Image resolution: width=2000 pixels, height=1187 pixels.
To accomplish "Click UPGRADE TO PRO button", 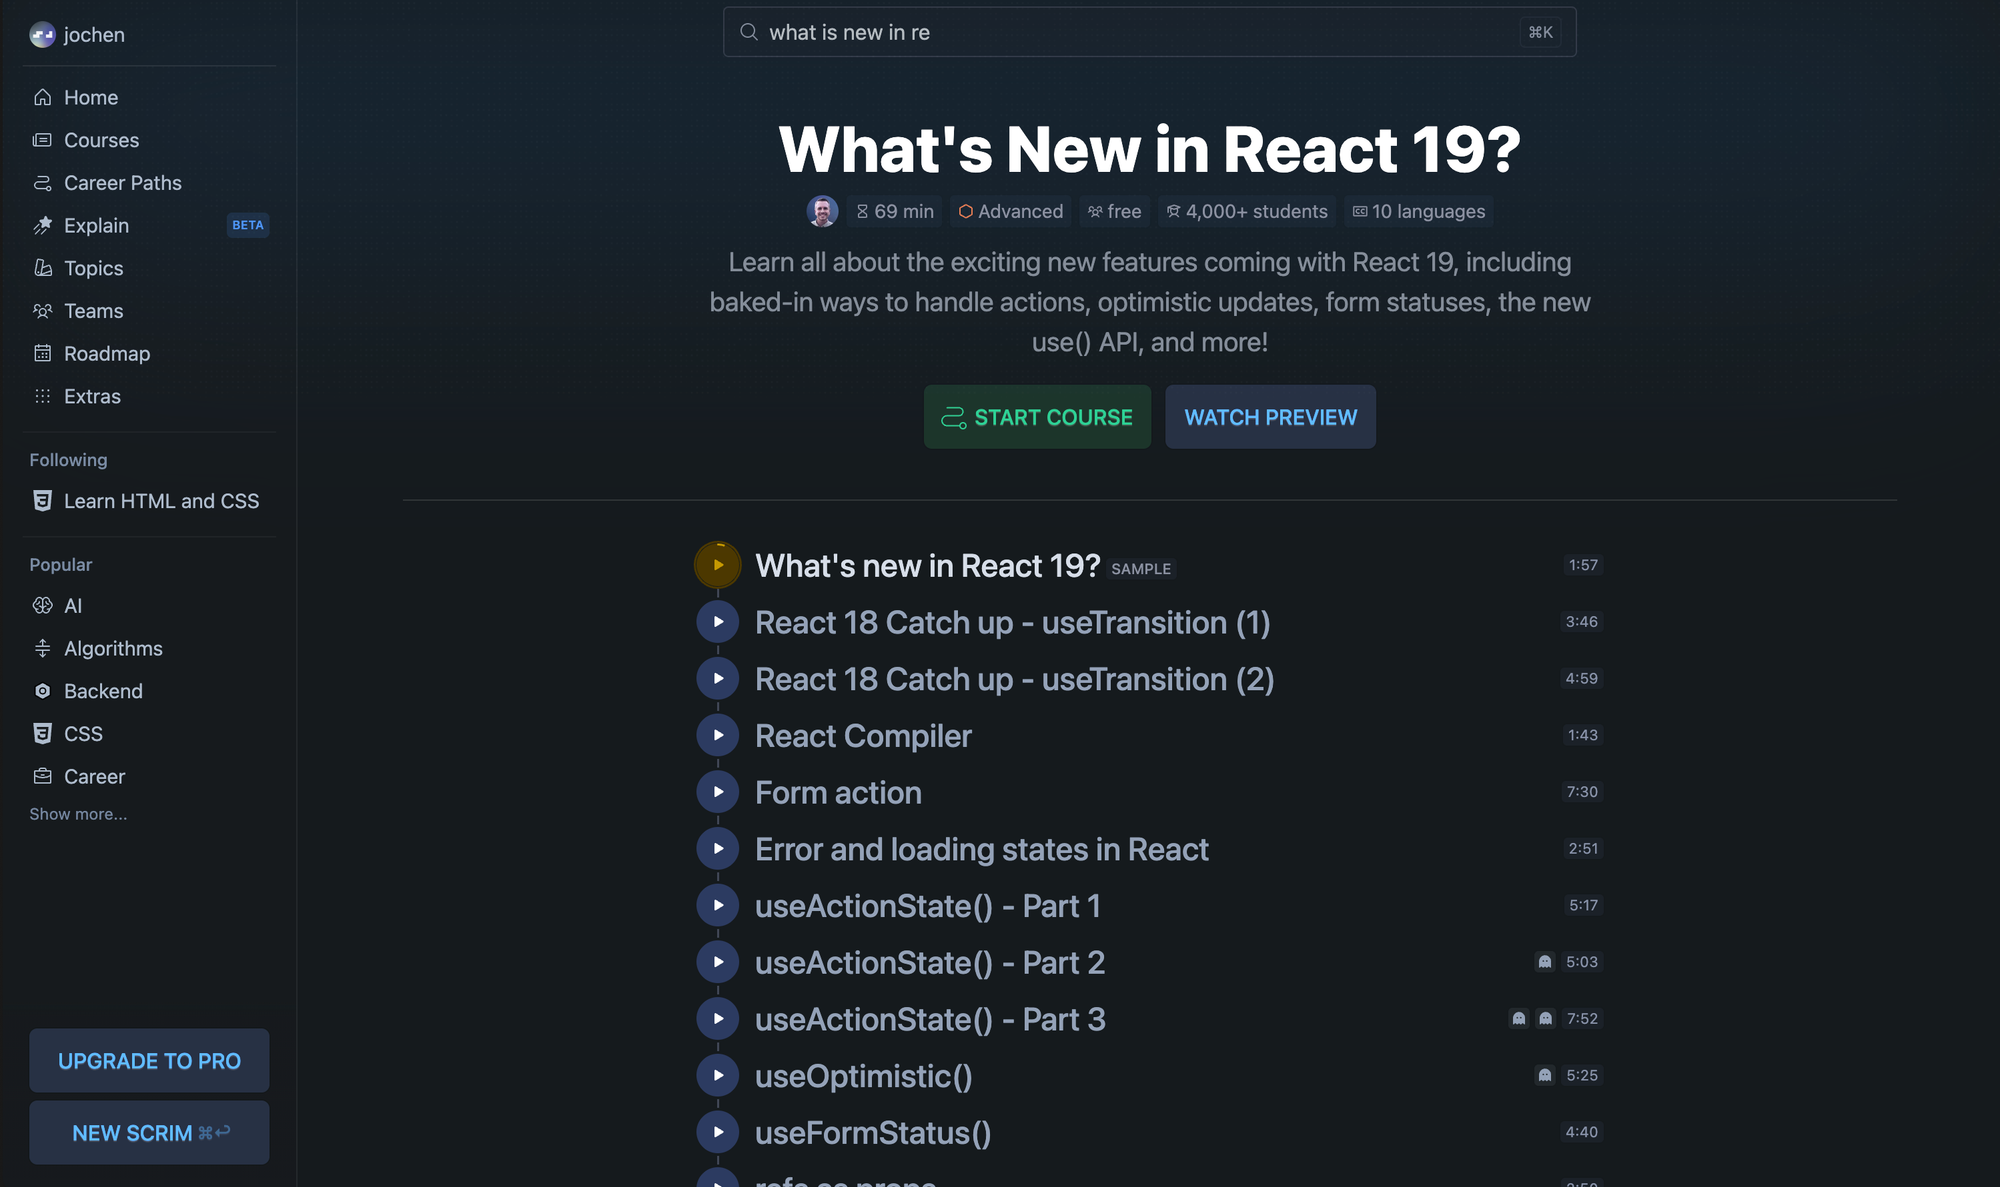I will [x=149, y=1060].
